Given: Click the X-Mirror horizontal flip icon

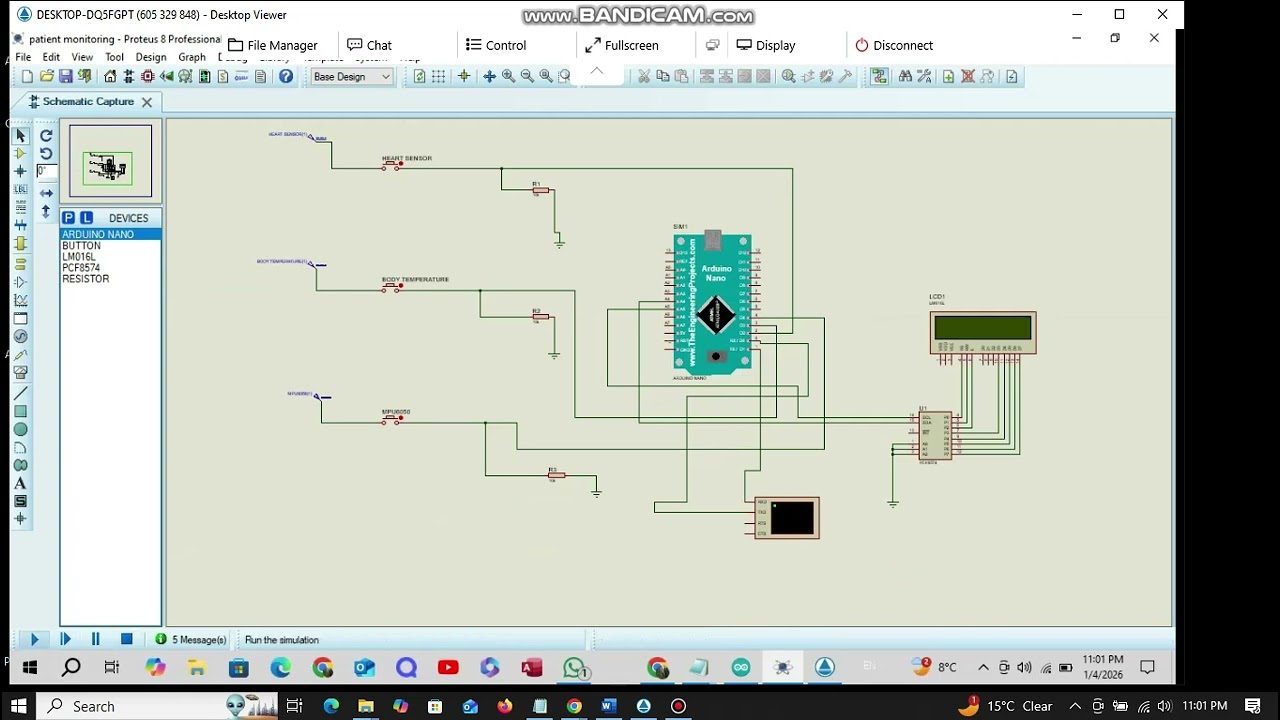Looking at the screenshot, I should pyautogui.click(x=46, y=193).
